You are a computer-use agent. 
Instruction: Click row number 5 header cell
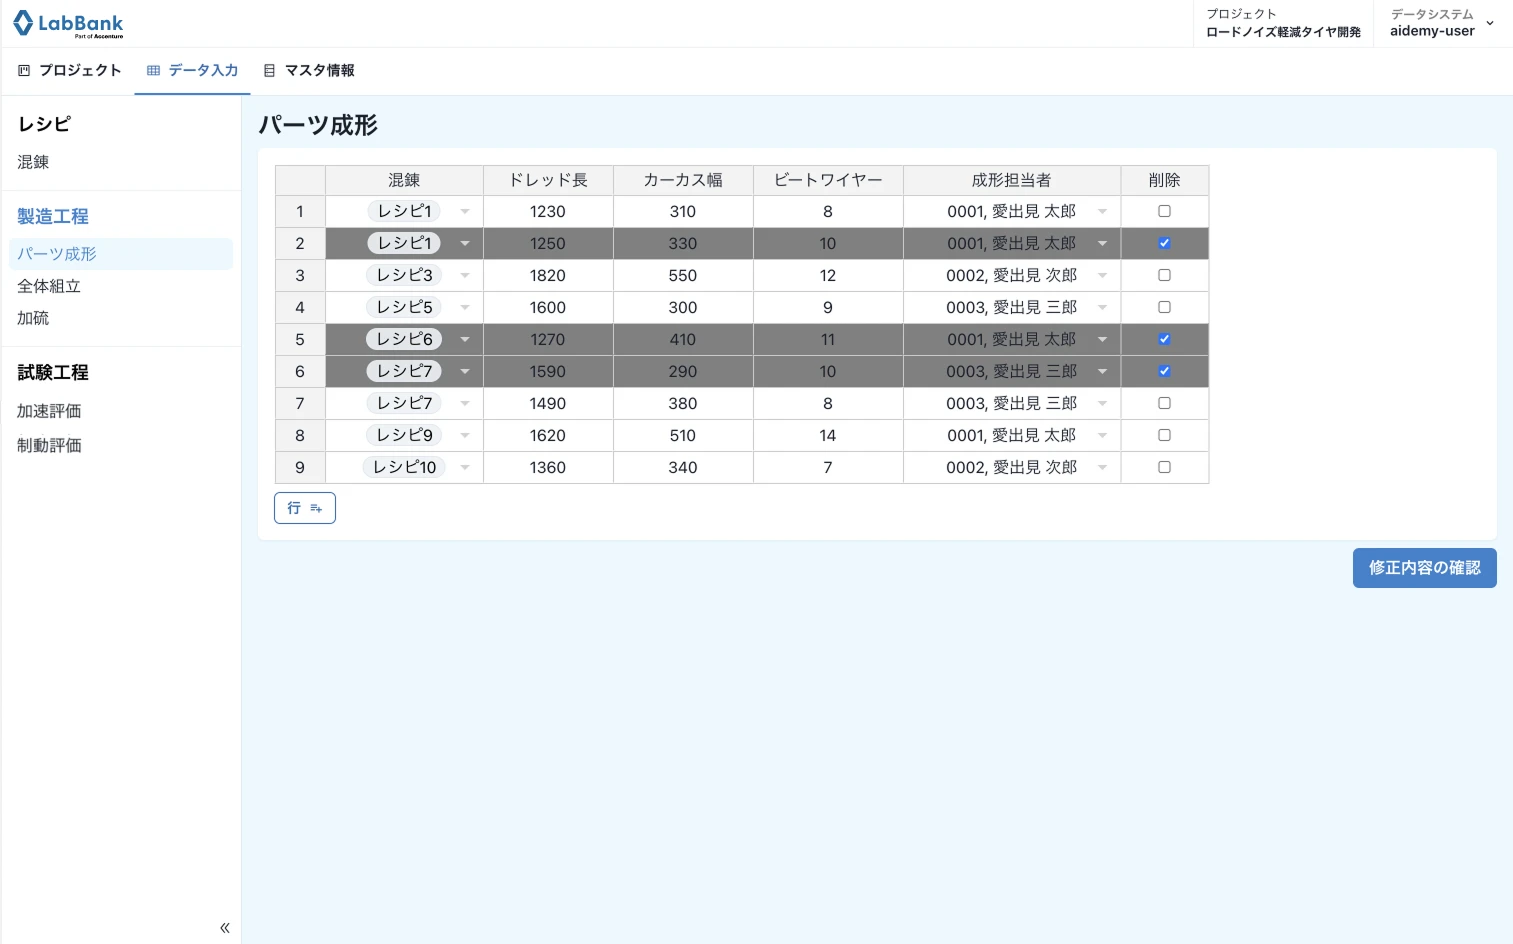[300, 339]
